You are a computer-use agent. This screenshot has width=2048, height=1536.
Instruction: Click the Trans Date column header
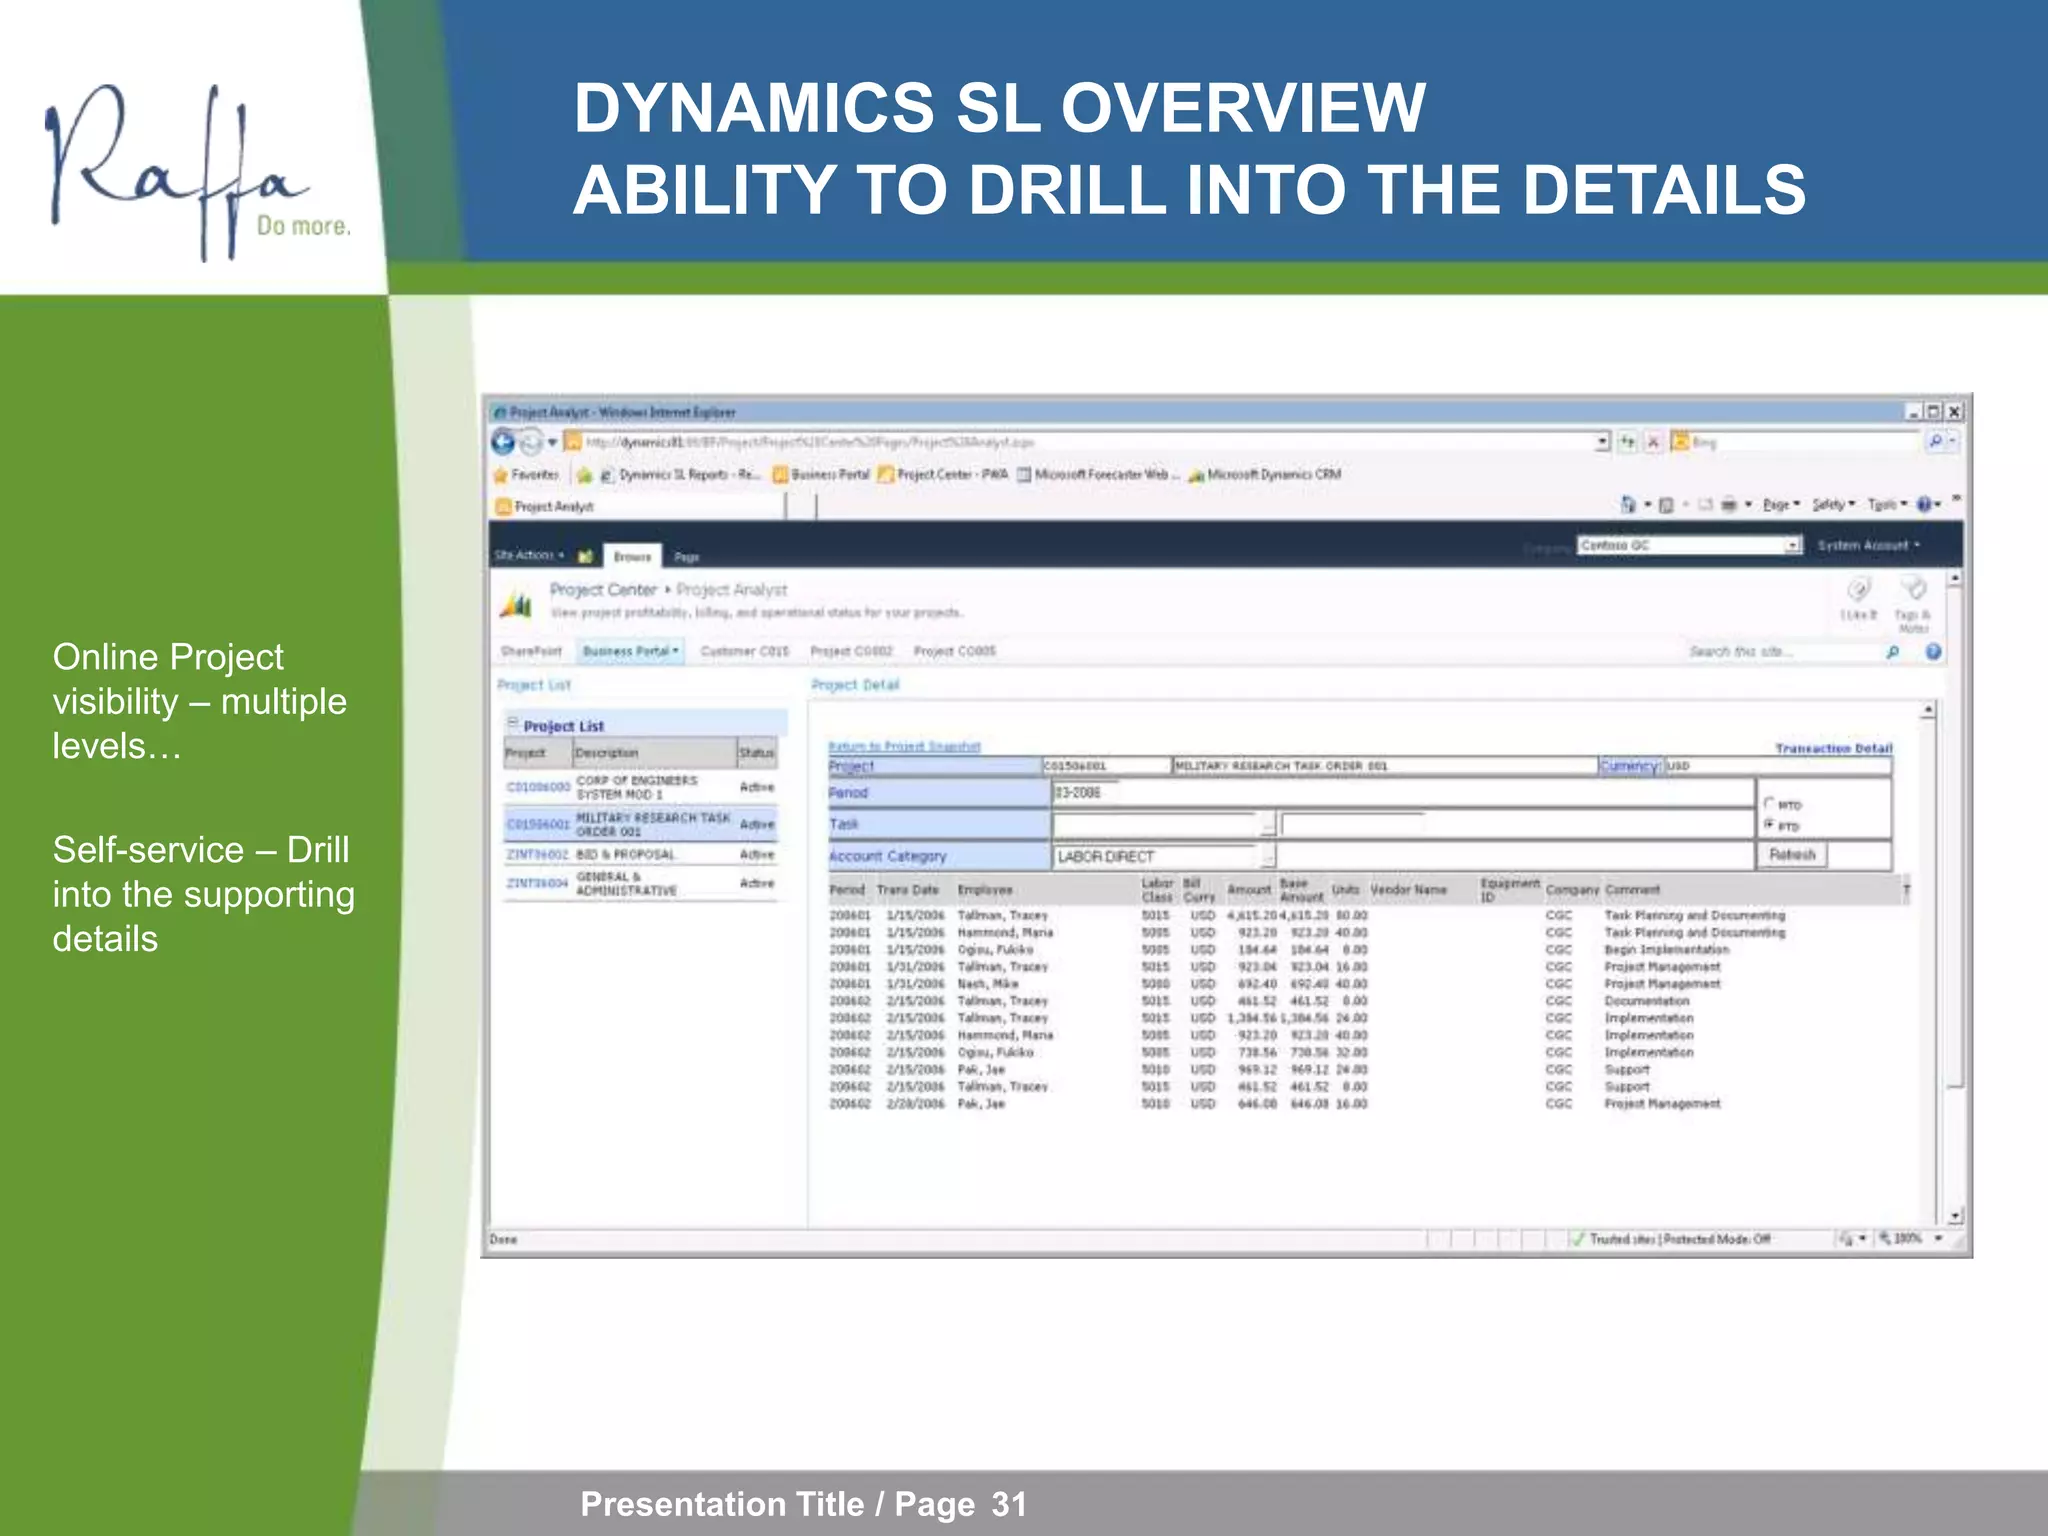pos(907,890)
